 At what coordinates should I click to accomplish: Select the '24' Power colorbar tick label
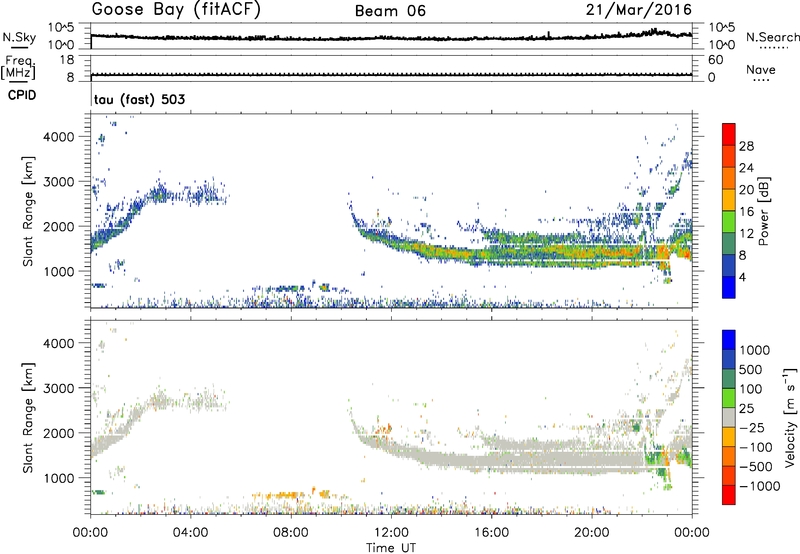pyautogui.click(x=746, y=168)
